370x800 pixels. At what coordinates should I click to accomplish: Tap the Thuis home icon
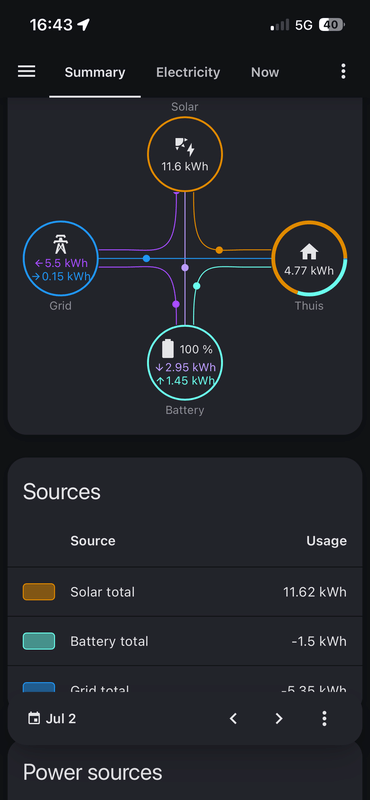309,251
